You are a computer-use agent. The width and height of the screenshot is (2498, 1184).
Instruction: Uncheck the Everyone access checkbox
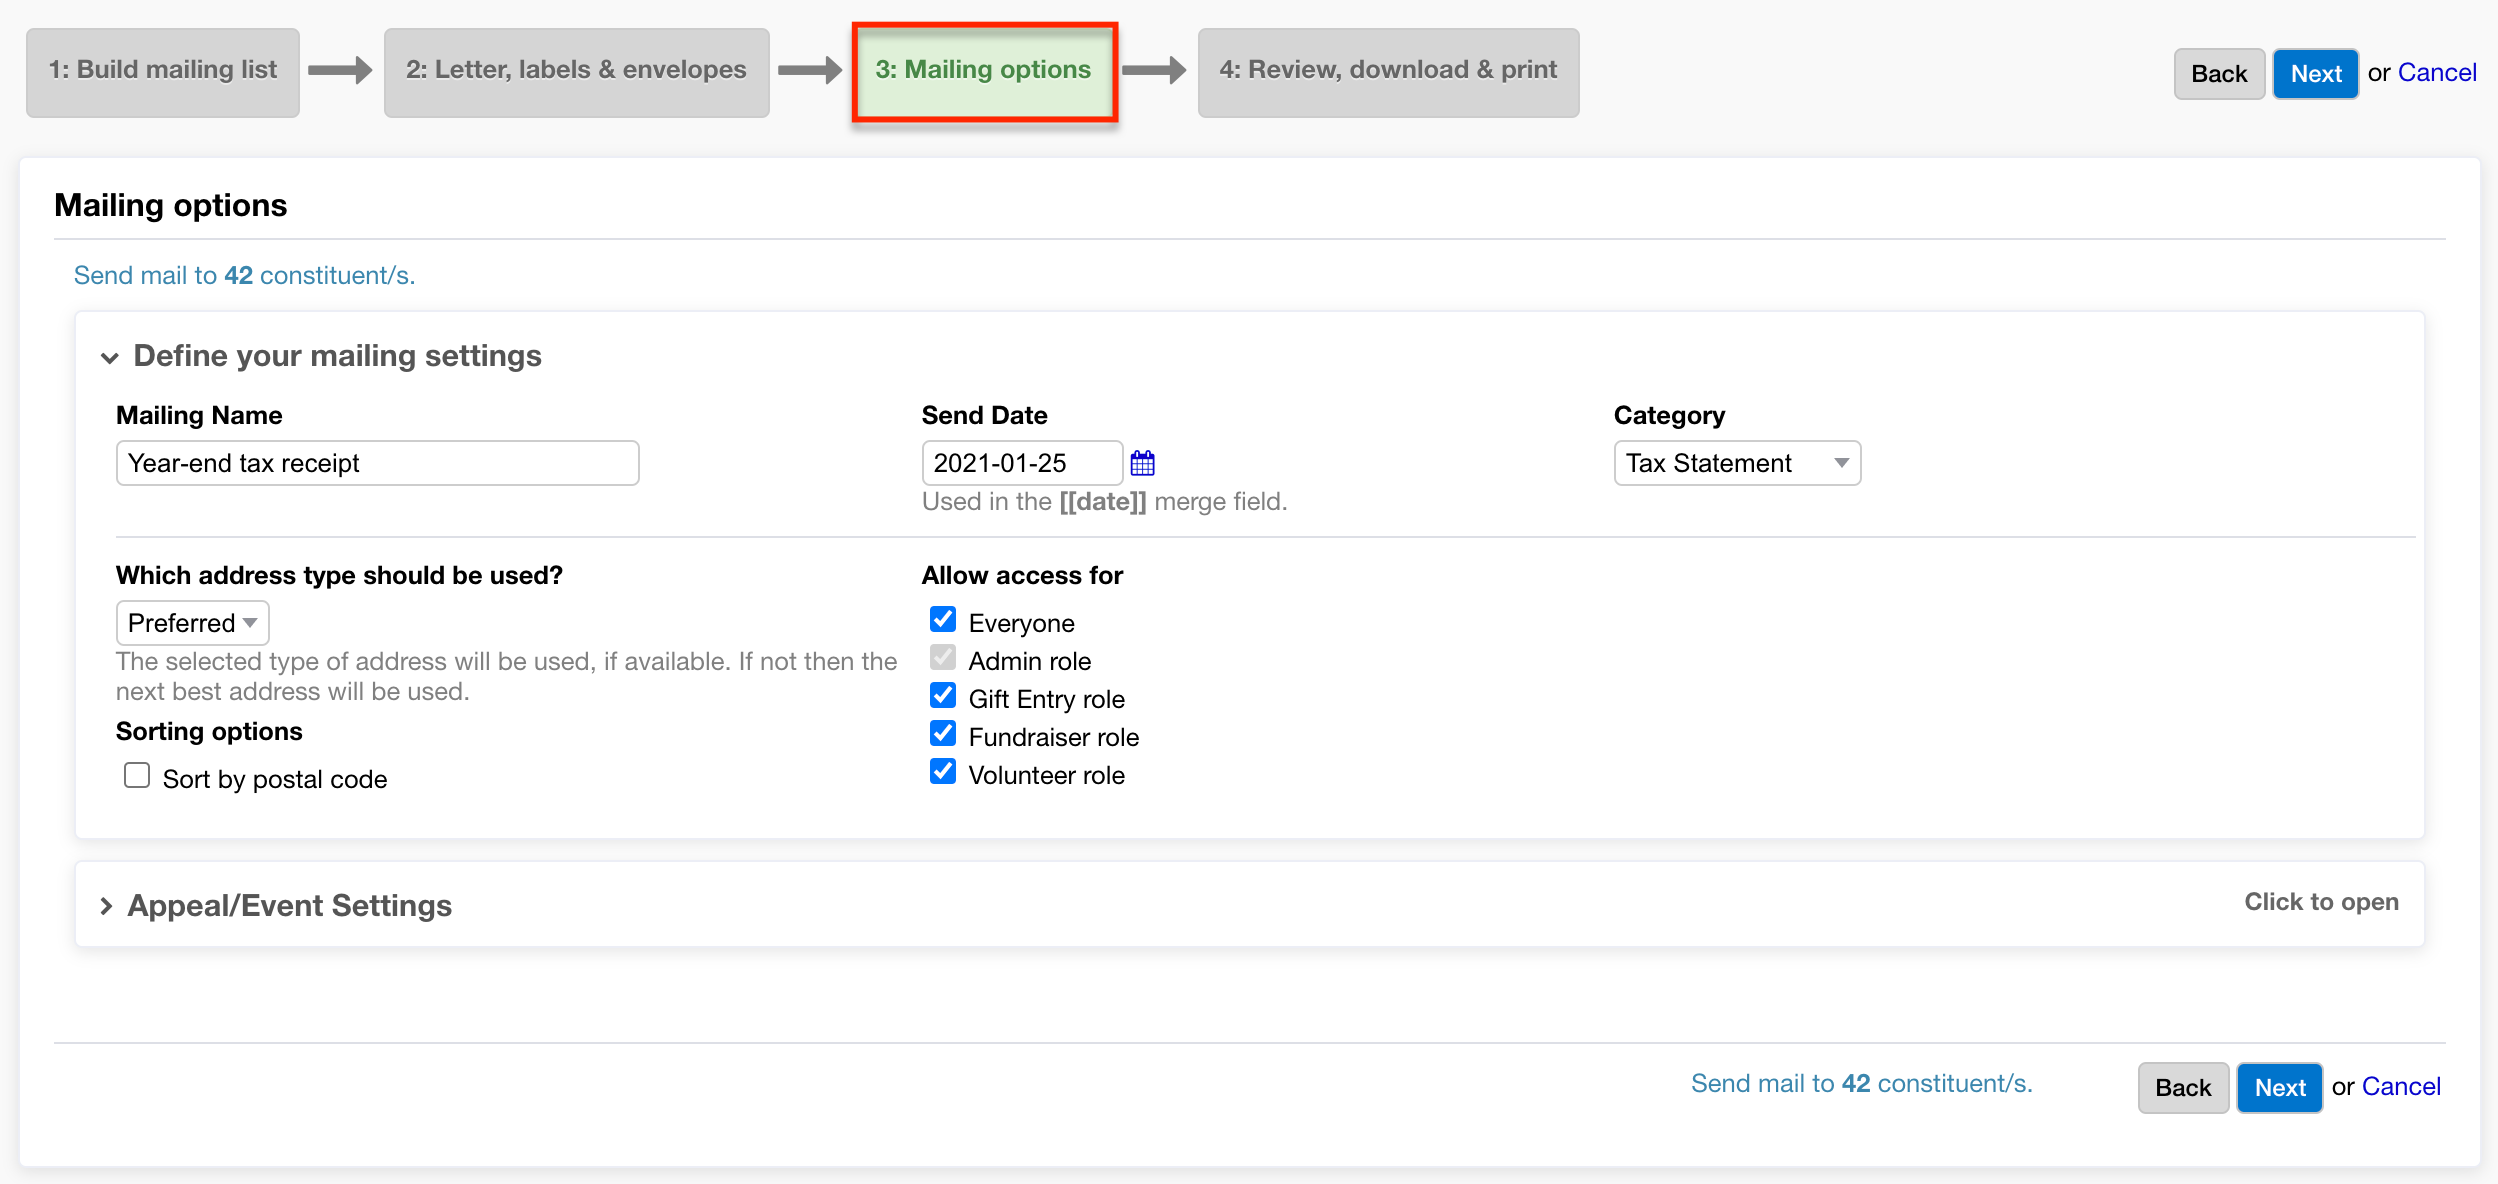coord(942,620)
